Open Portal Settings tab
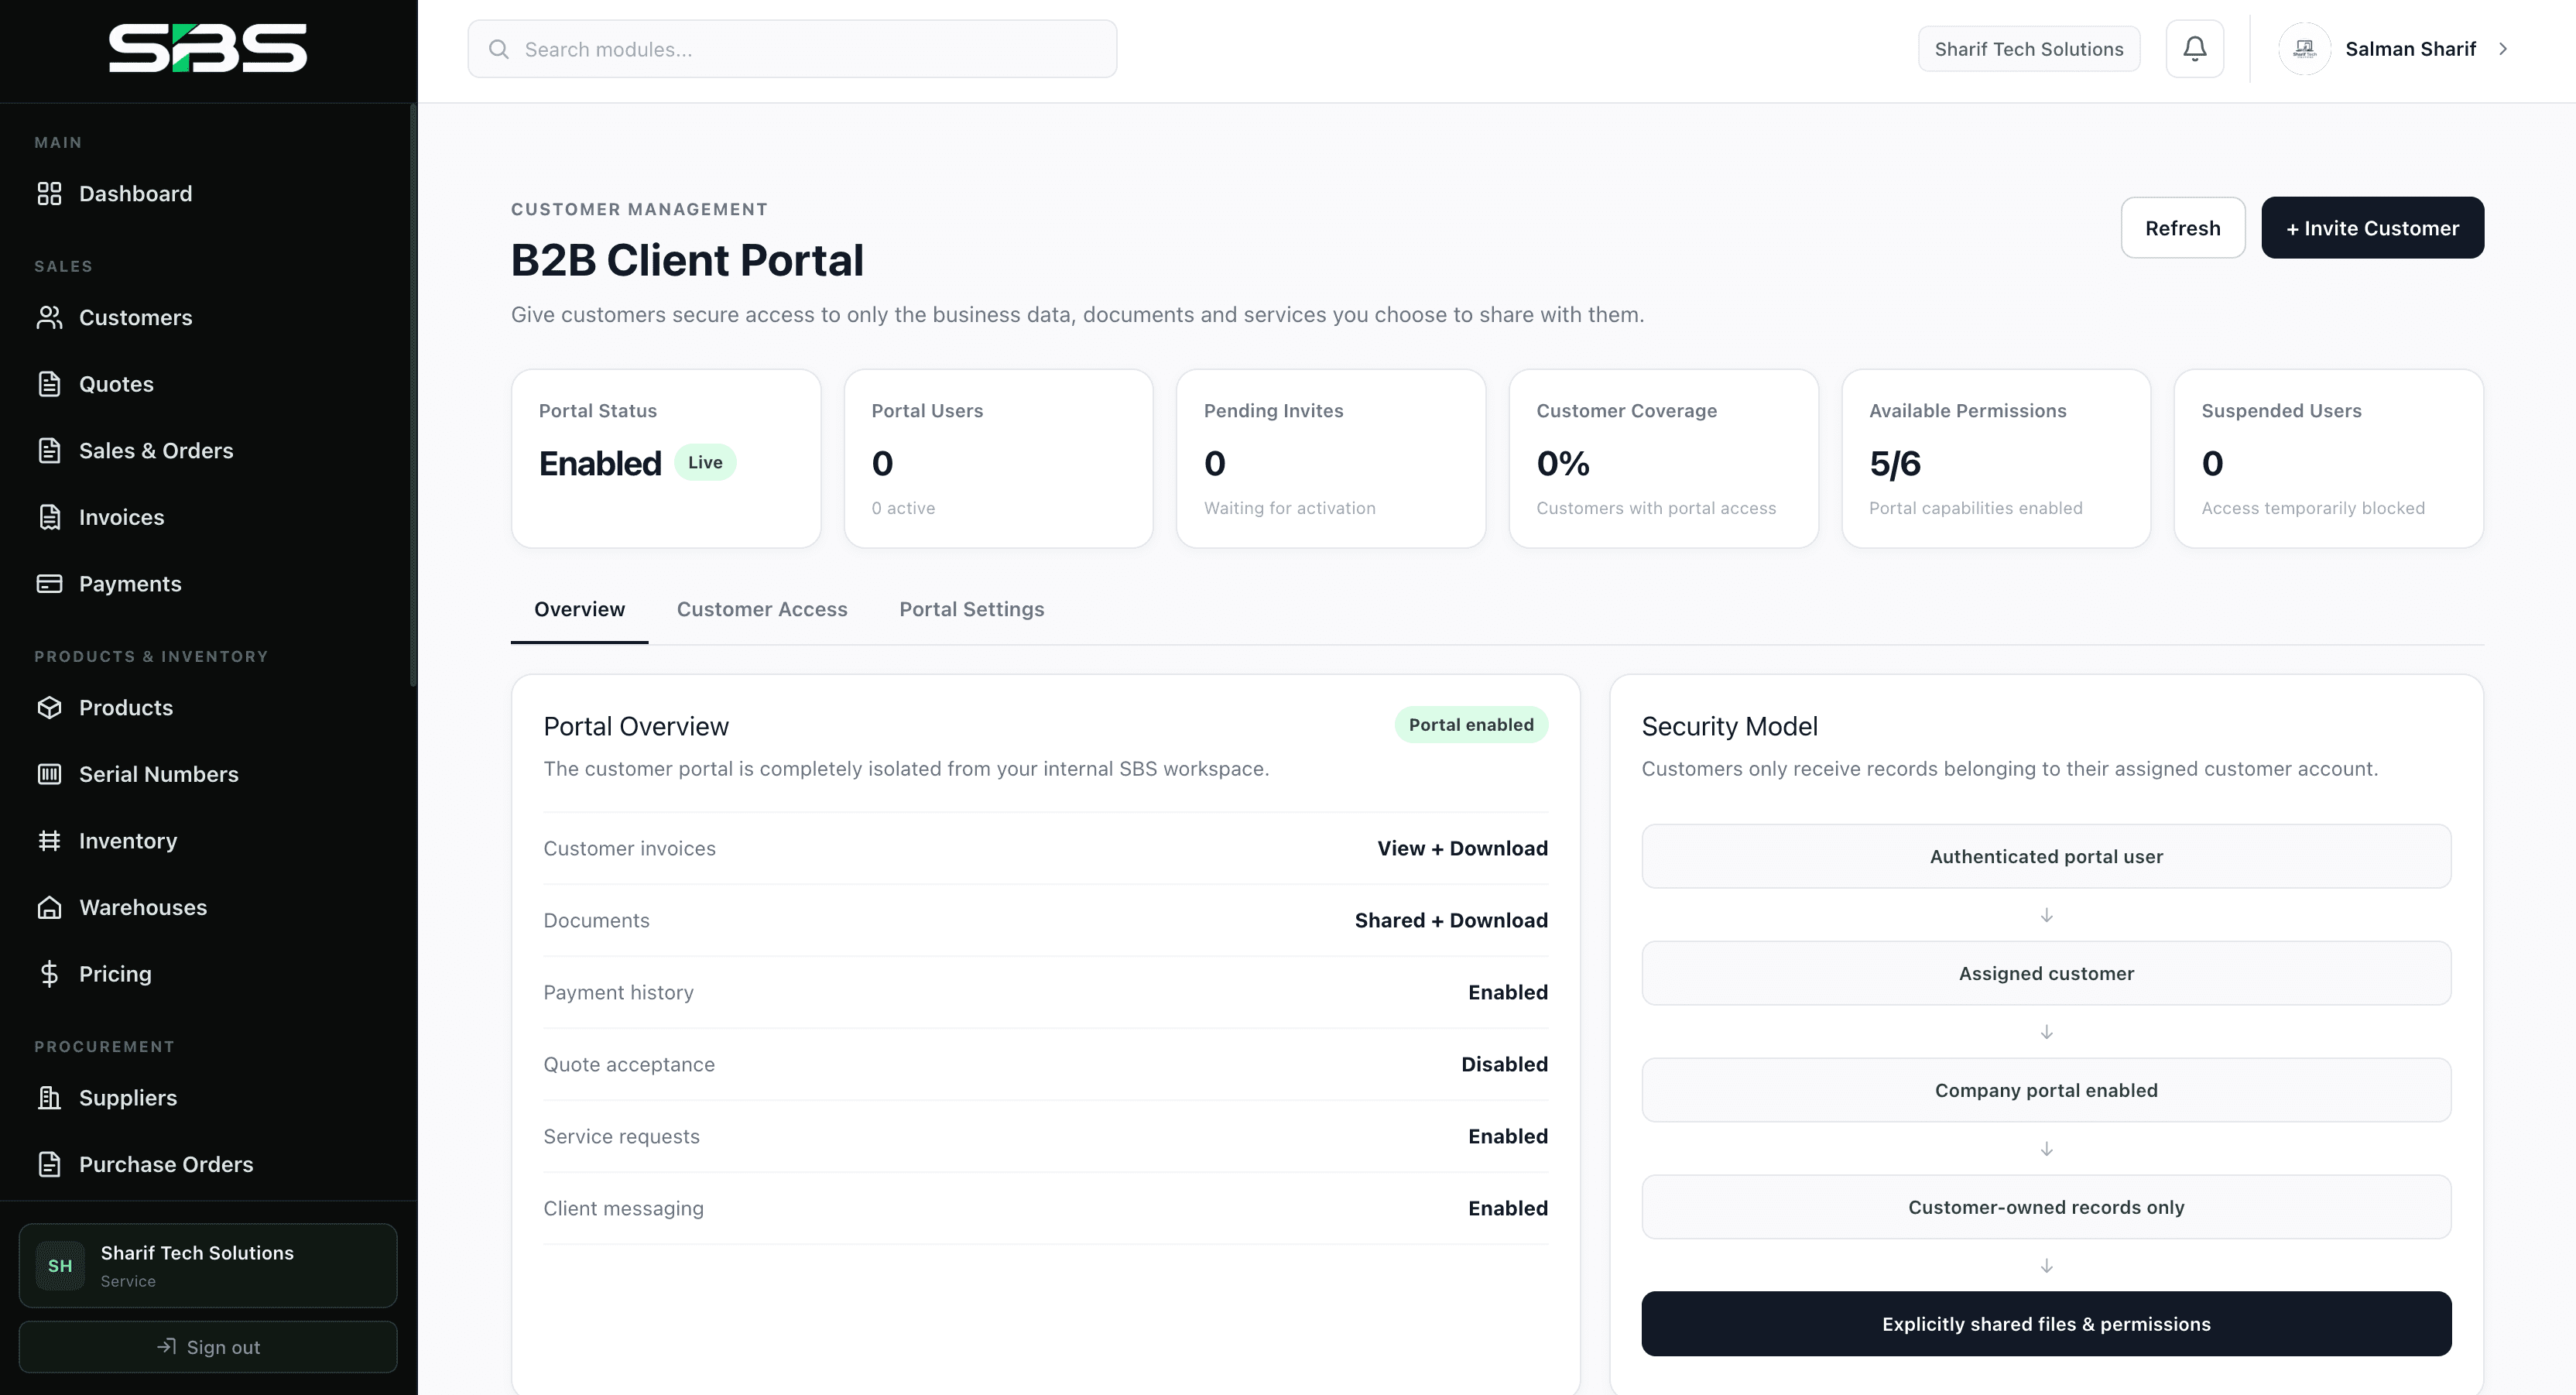2576x1395 pixels. (x=971, y=610)
